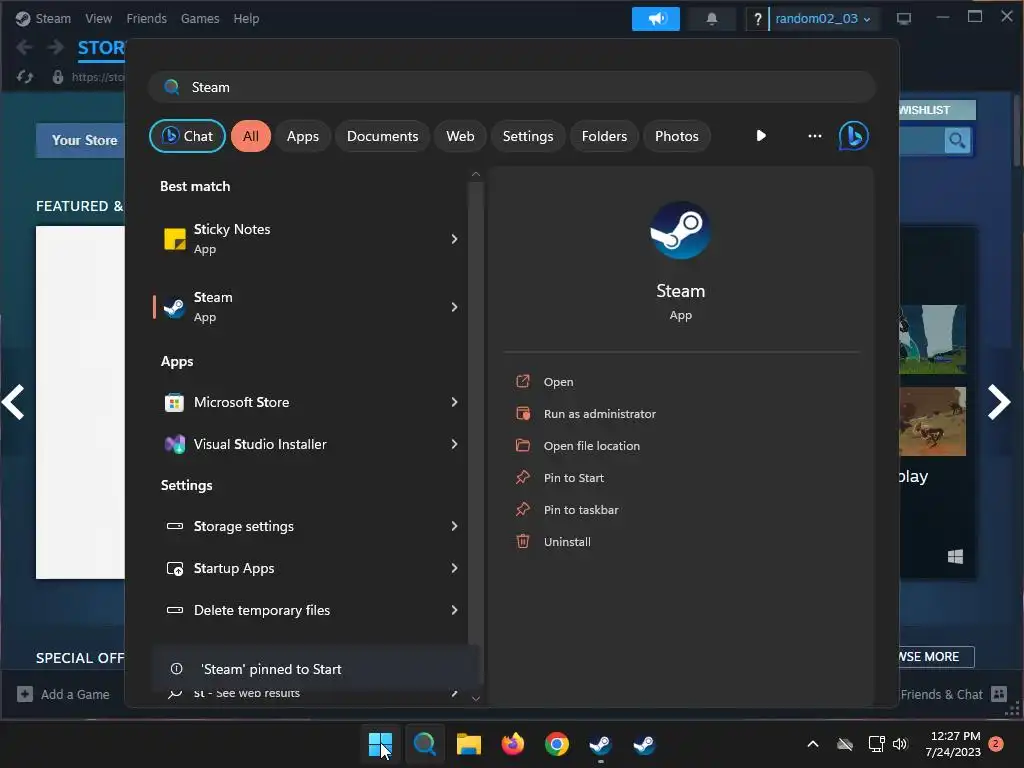Launch Firefox from taskbar
This screenshot has width=1024, height=768.
click(513, 744)
